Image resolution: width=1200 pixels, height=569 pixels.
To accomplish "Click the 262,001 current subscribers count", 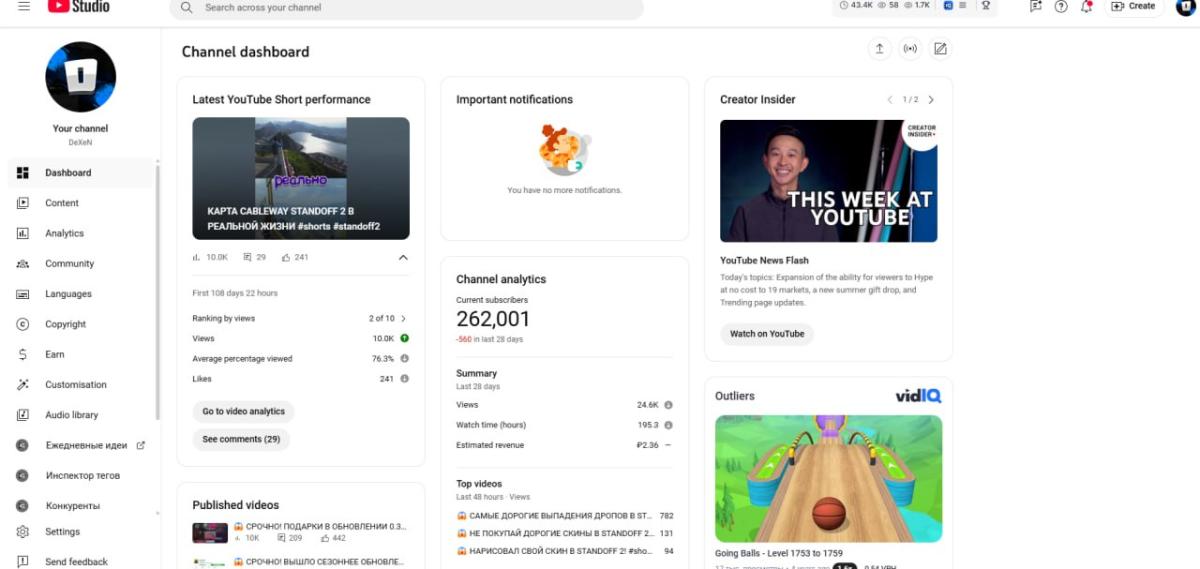I will (493, 319).
